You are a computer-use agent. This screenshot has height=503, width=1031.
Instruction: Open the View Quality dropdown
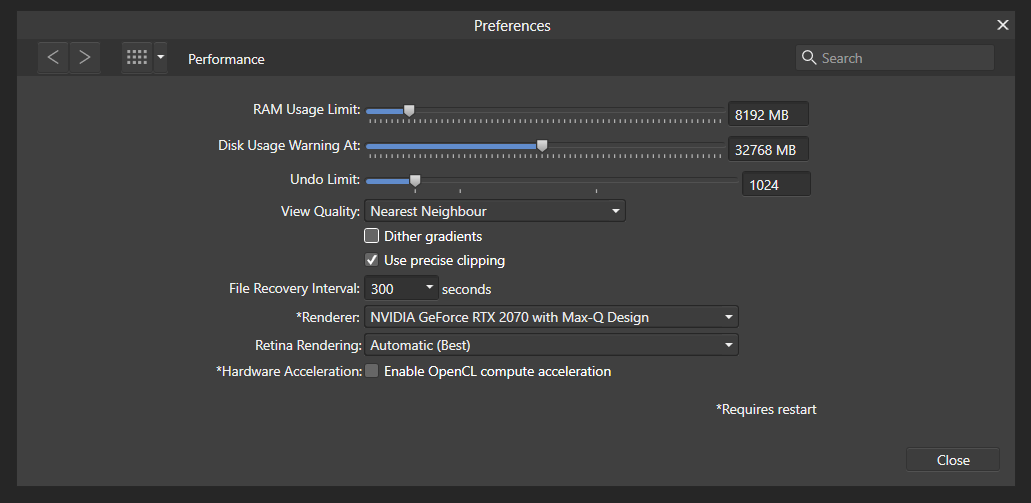click(494, 211)
